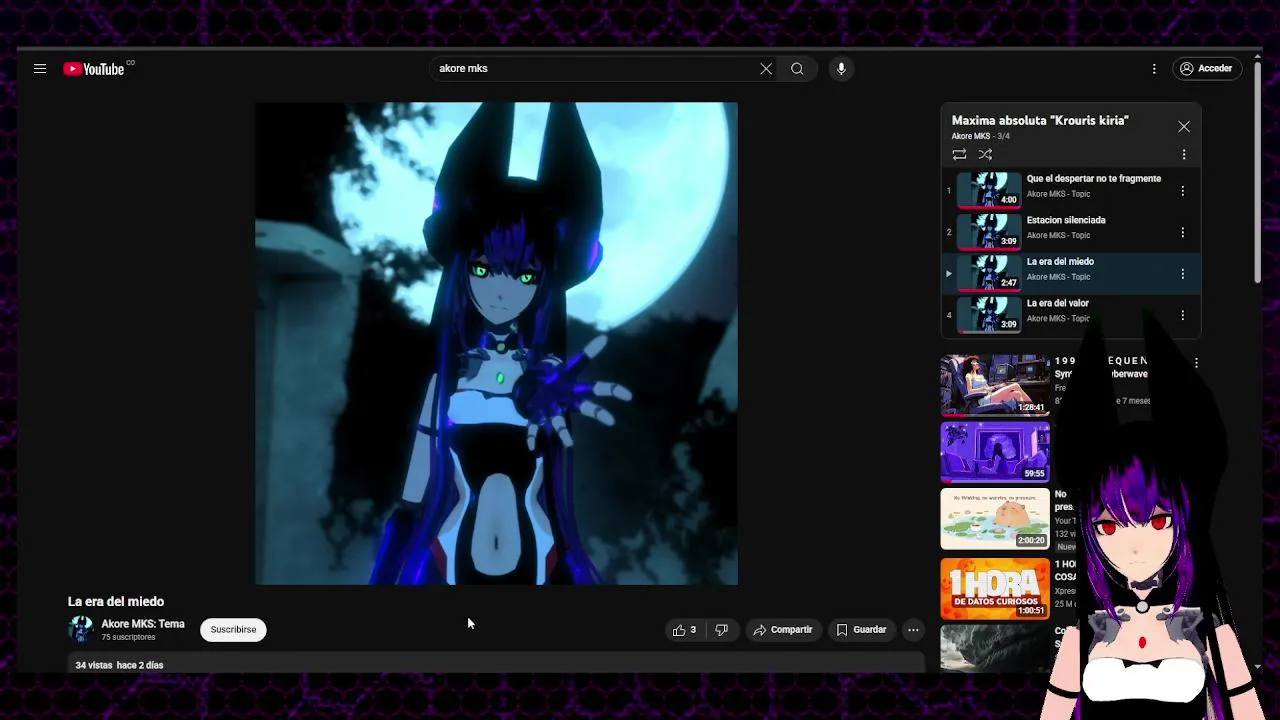
Task: Clear the search box with X icon
Action: click(766, 69)
